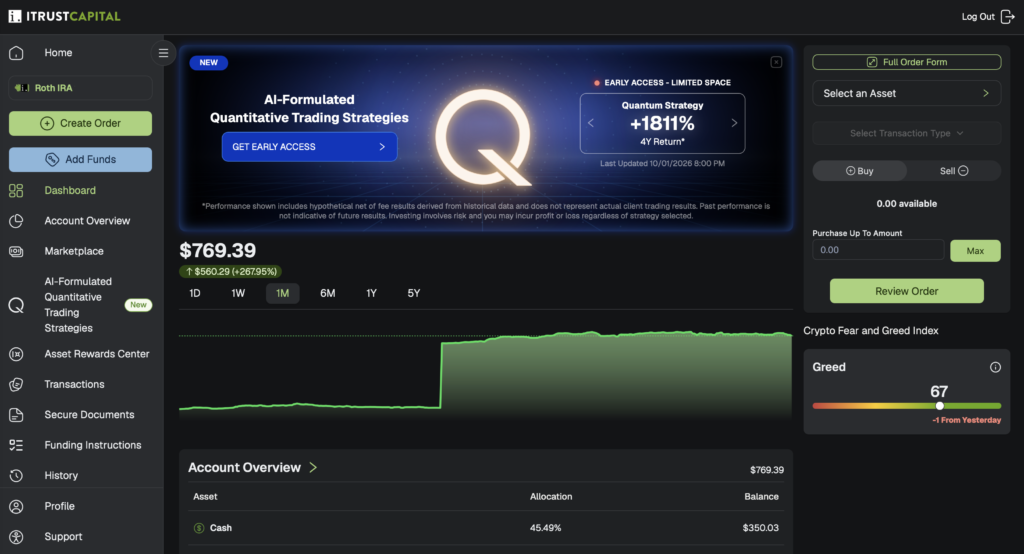Click the Account Overview pie chart icon

16,221
